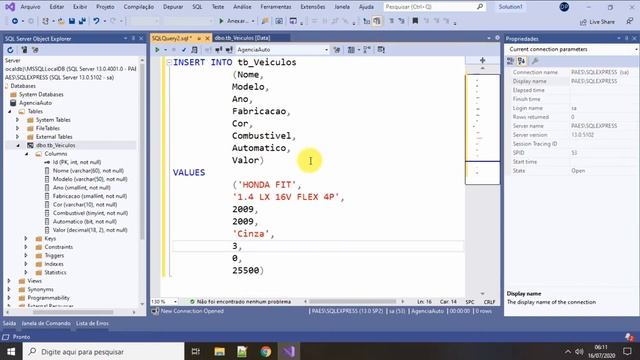Collapse the Tables tree node

(x=10, y=111)
